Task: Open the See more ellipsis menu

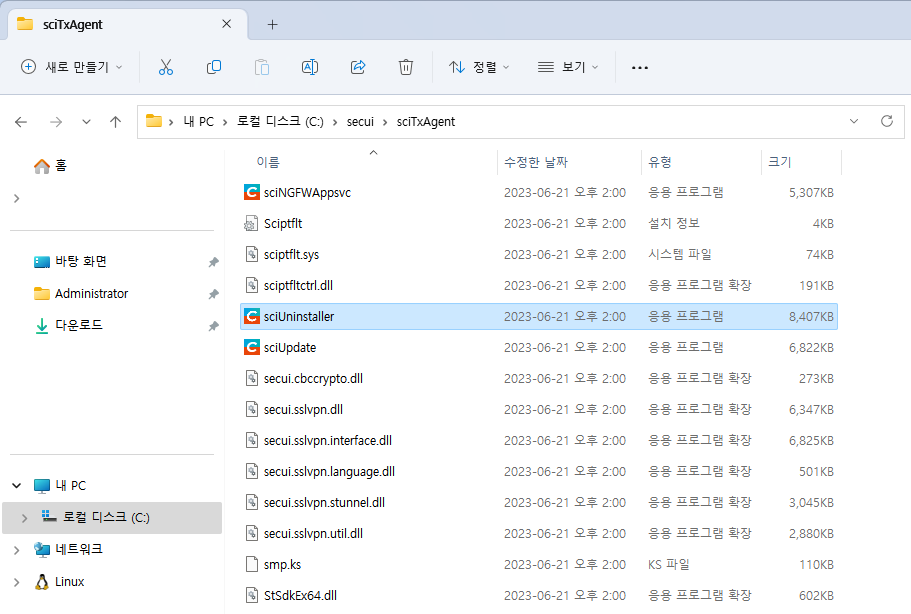Action: 640,68
